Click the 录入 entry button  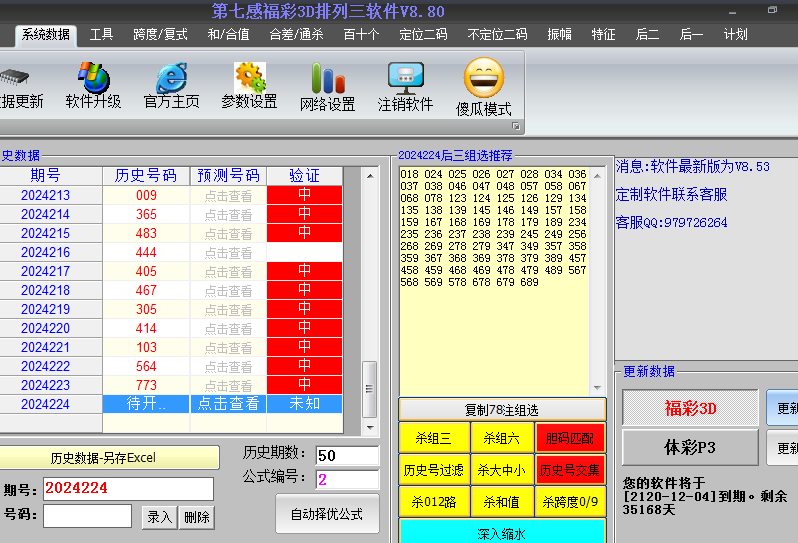[x=160, y=517]
